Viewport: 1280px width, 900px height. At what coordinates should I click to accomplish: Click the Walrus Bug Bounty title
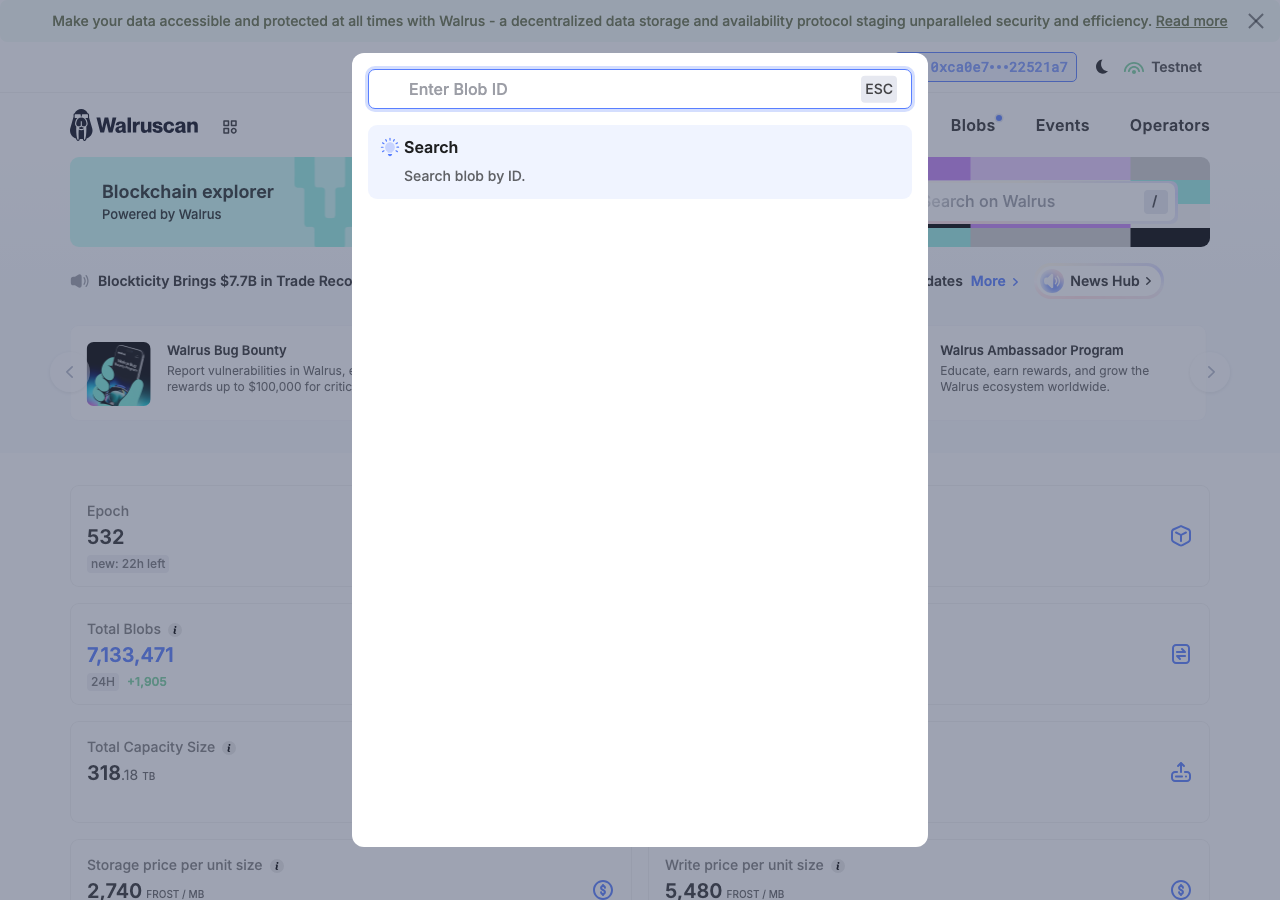pos(227,350)
